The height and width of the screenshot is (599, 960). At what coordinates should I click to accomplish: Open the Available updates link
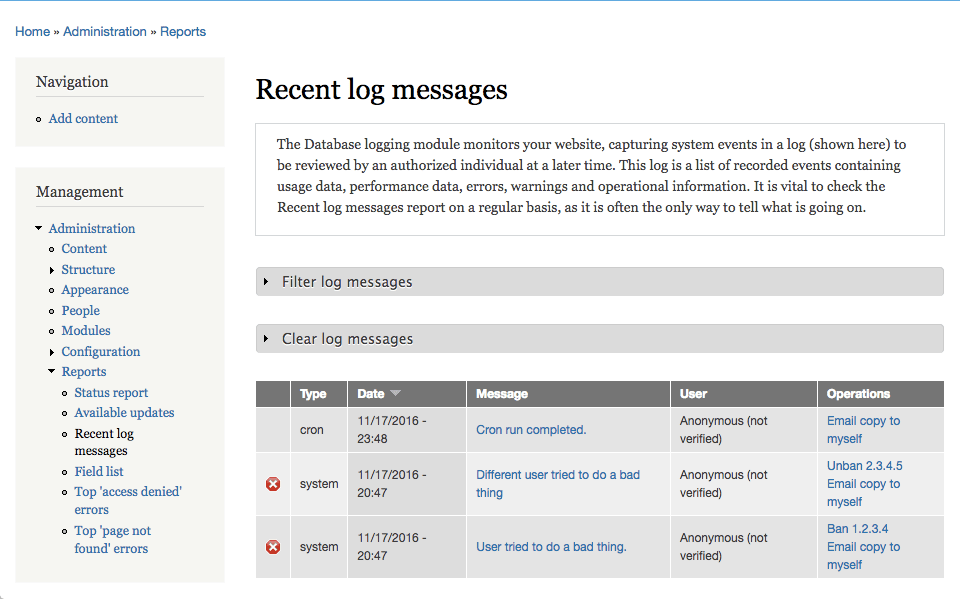tap(124, 413)
